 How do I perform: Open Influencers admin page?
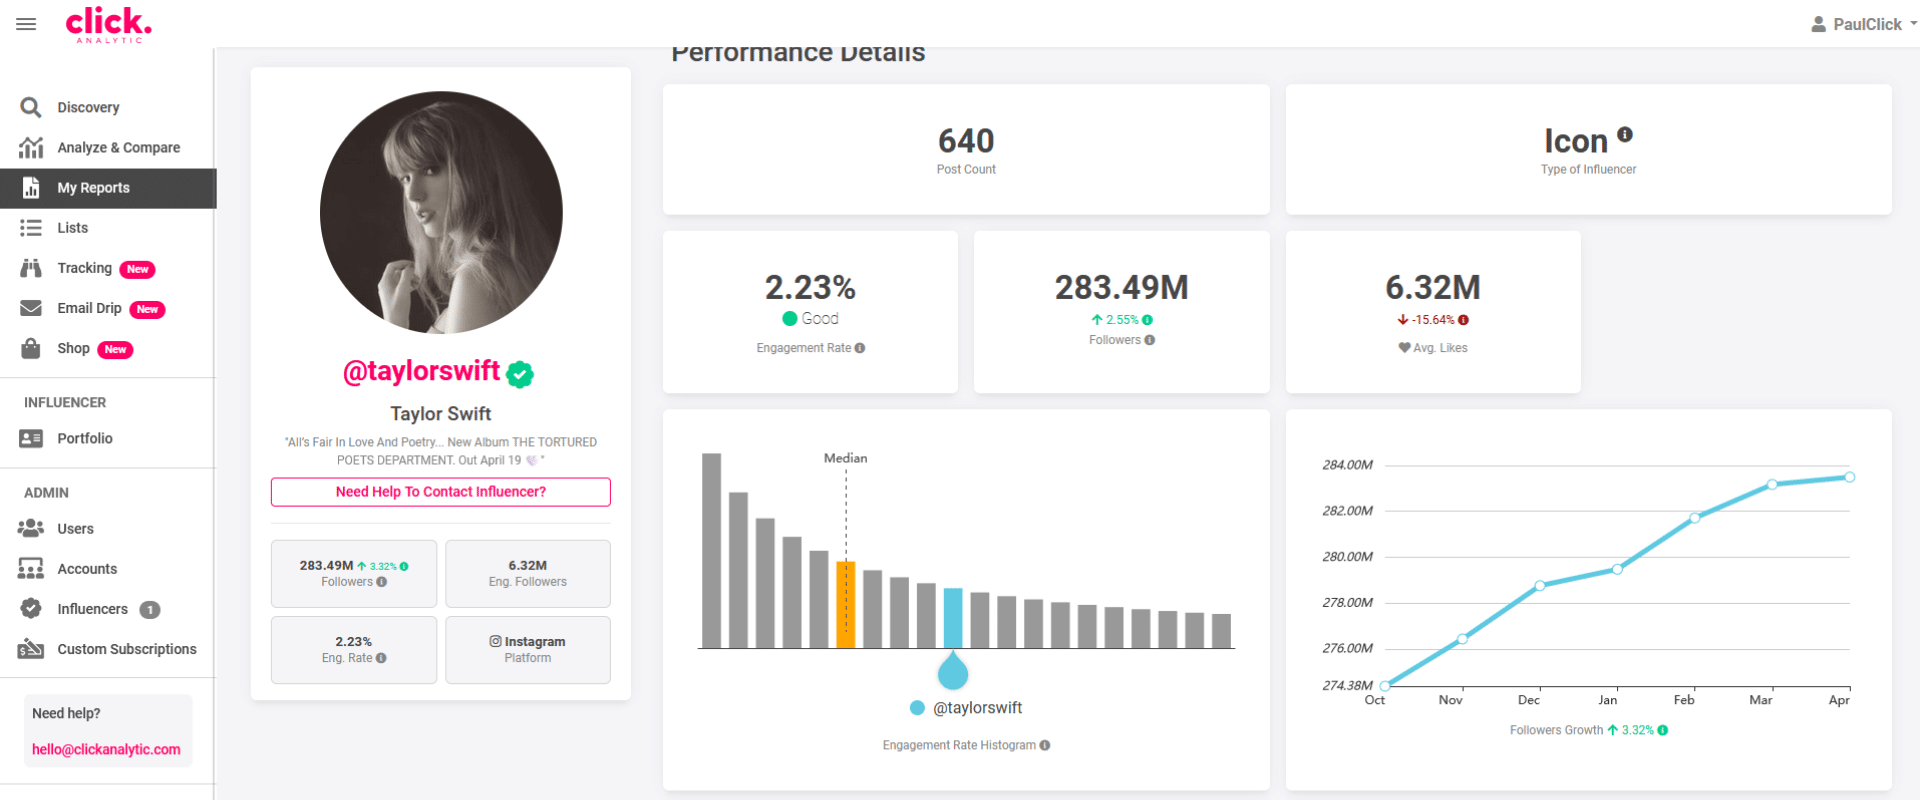coord(93,609)
